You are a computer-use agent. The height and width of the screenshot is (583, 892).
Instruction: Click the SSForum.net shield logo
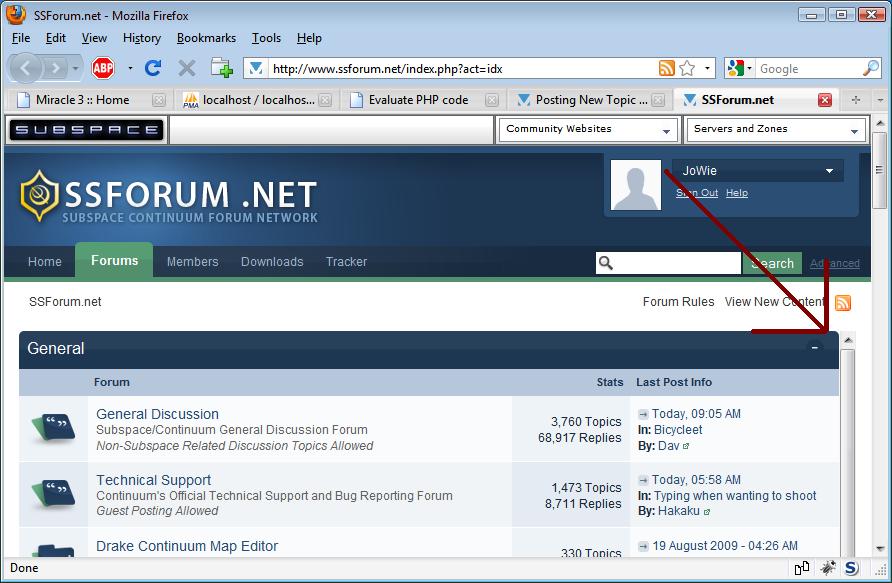coord(39,196)
